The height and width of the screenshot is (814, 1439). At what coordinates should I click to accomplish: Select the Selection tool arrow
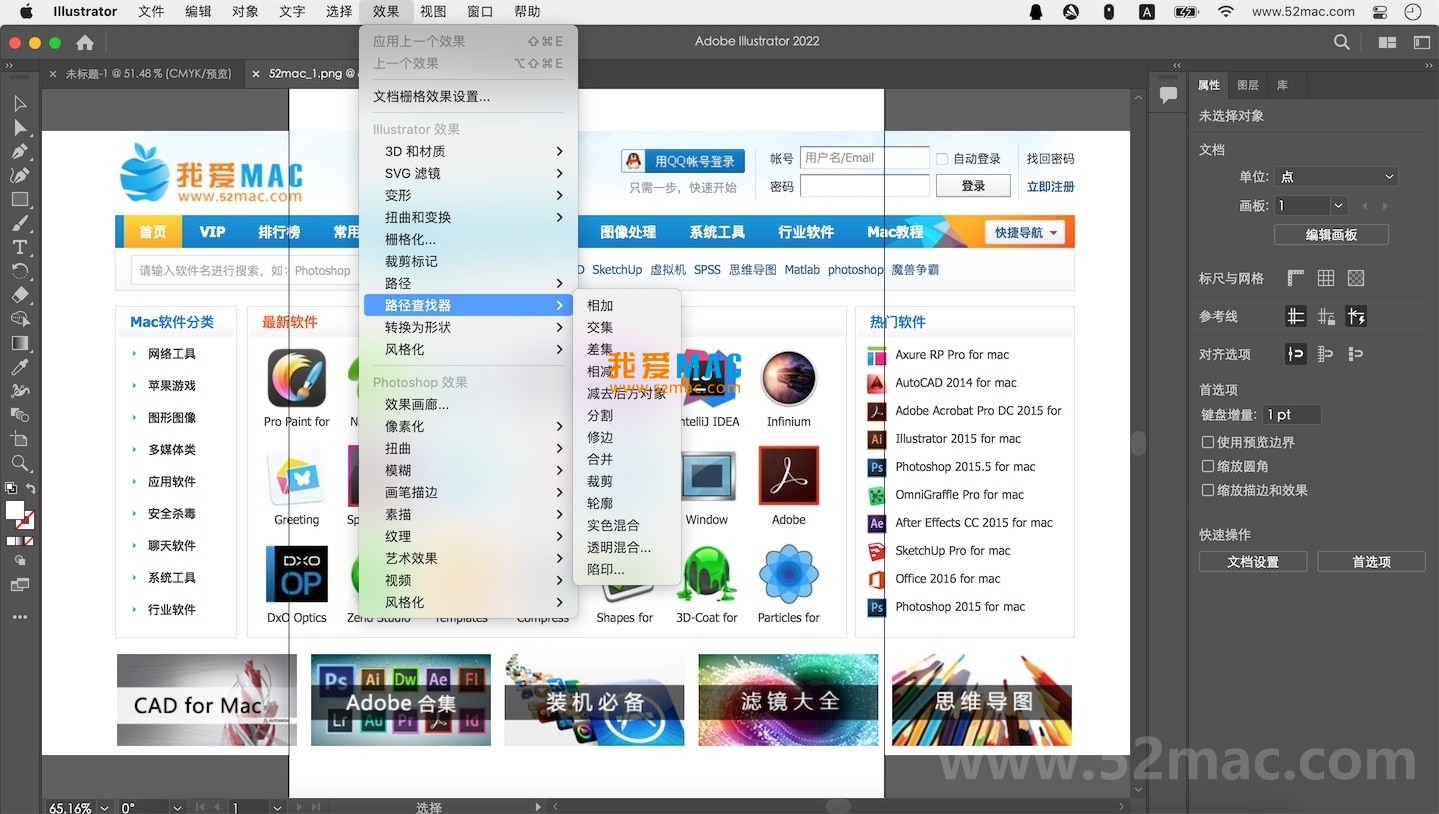[19, 104]
